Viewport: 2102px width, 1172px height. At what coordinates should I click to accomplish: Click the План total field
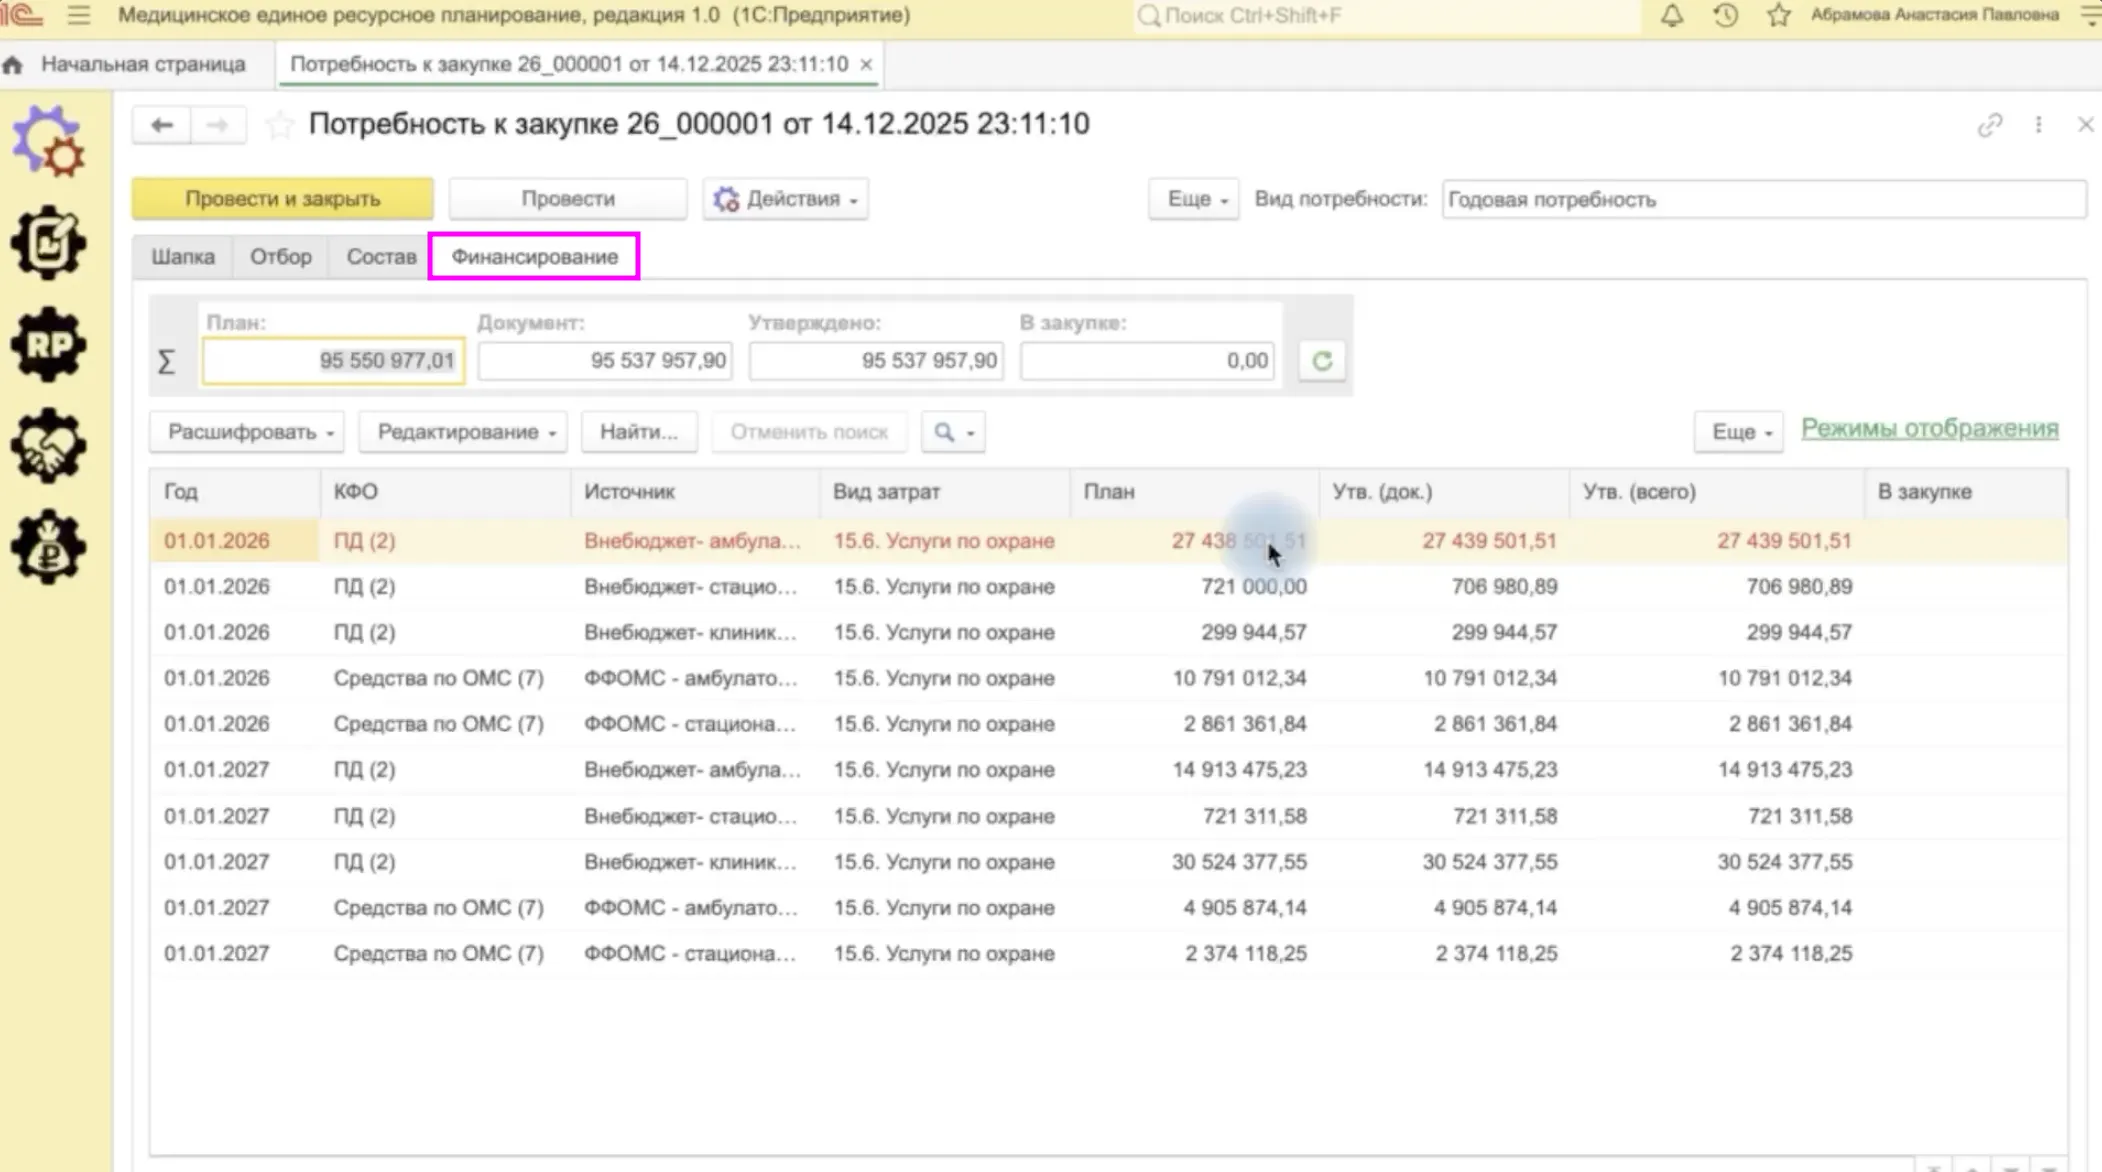click(x=333, y=361)
